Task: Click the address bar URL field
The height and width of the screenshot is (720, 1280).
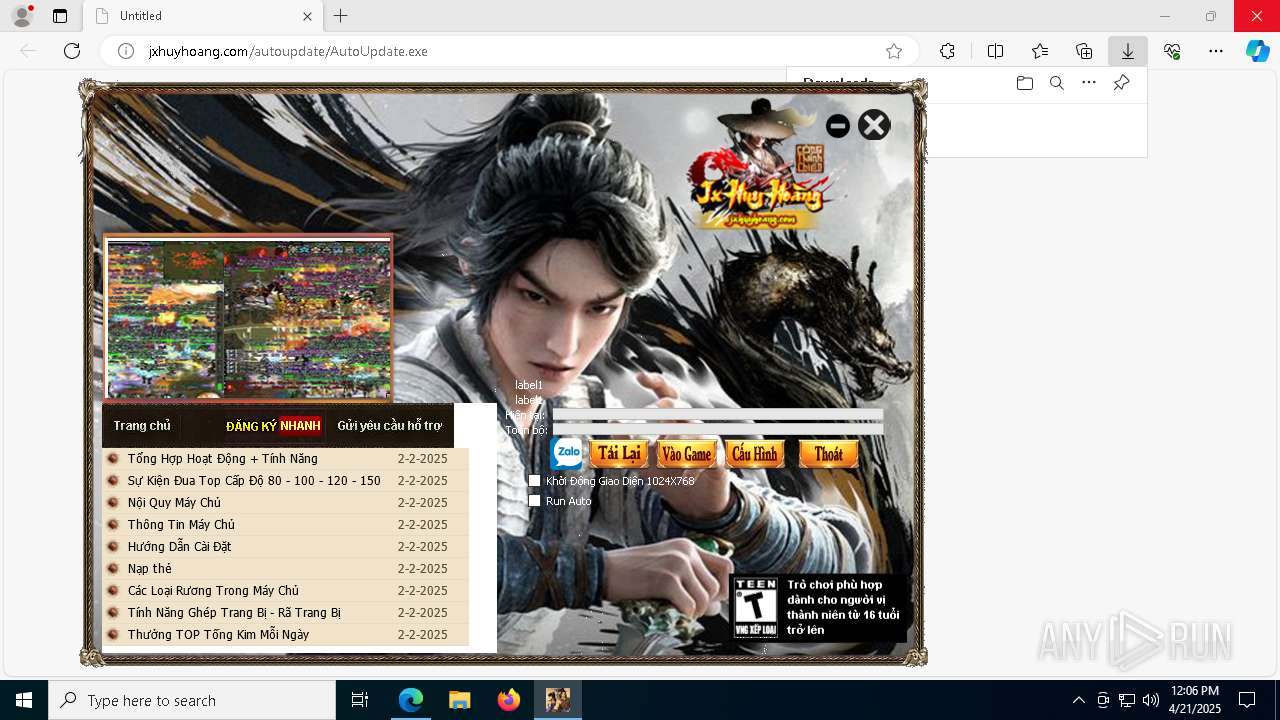Action: (x=510, y=51)
